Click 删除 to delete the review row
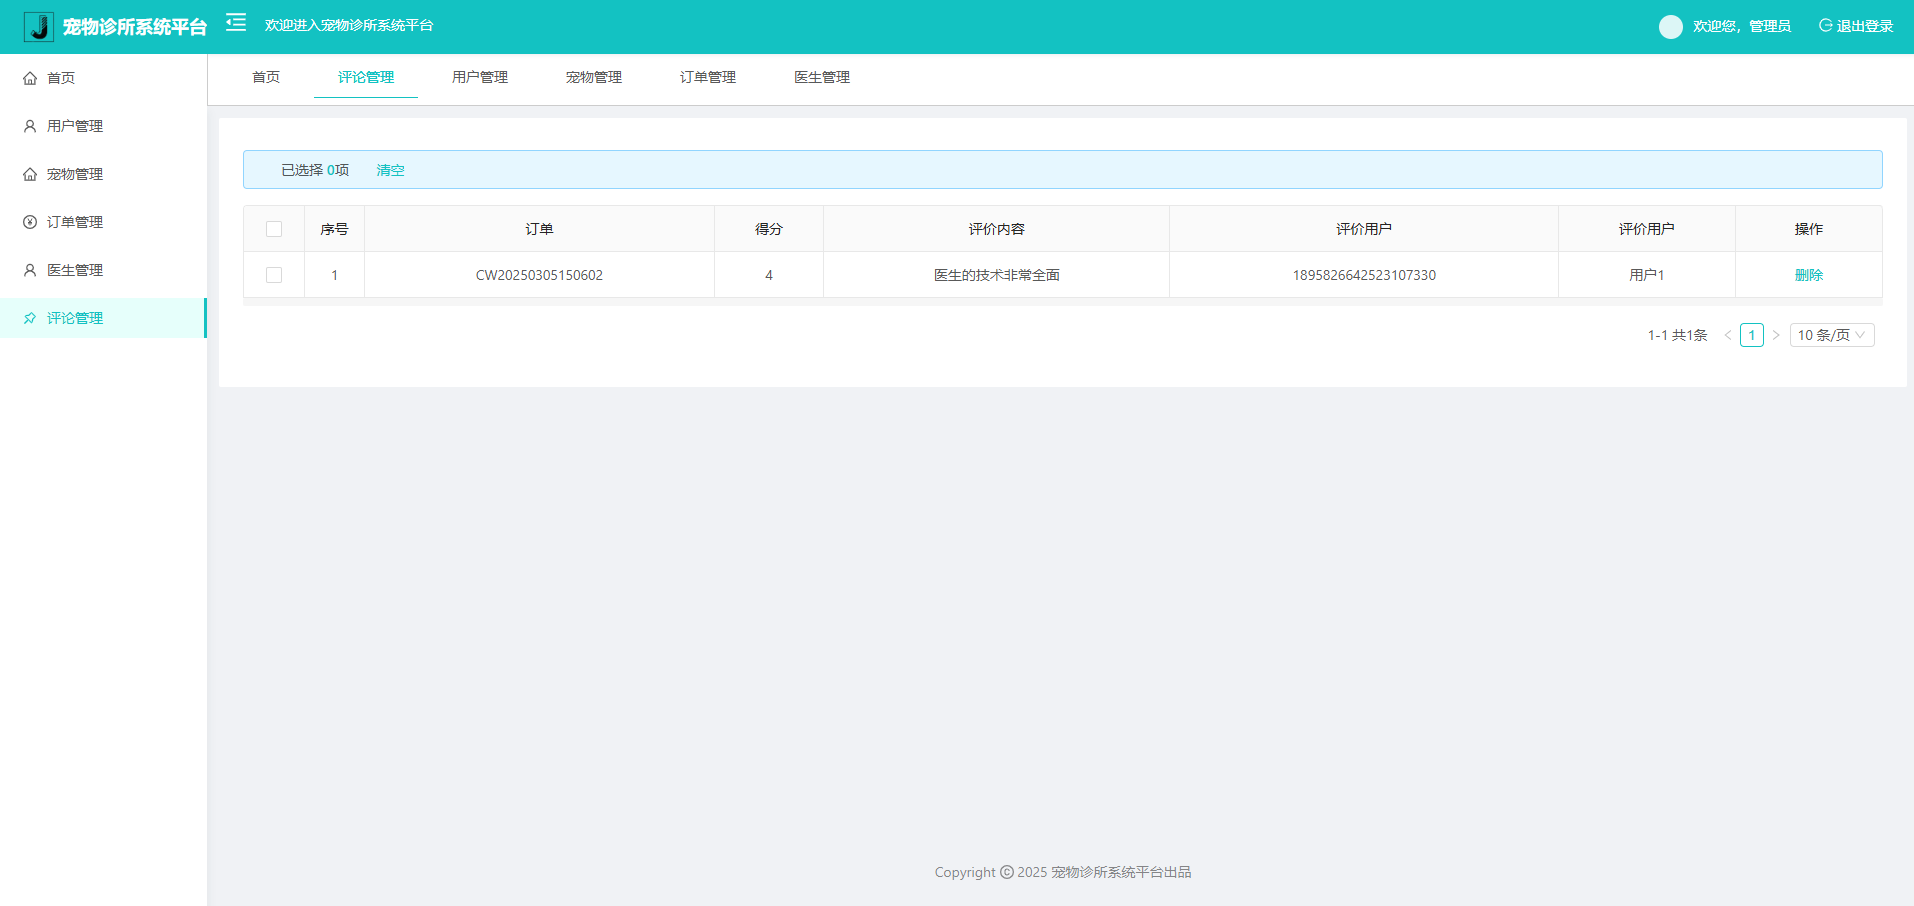The width and height of the screenshot is (1914, 906). pyautogui.click(x=1809, y=275)
